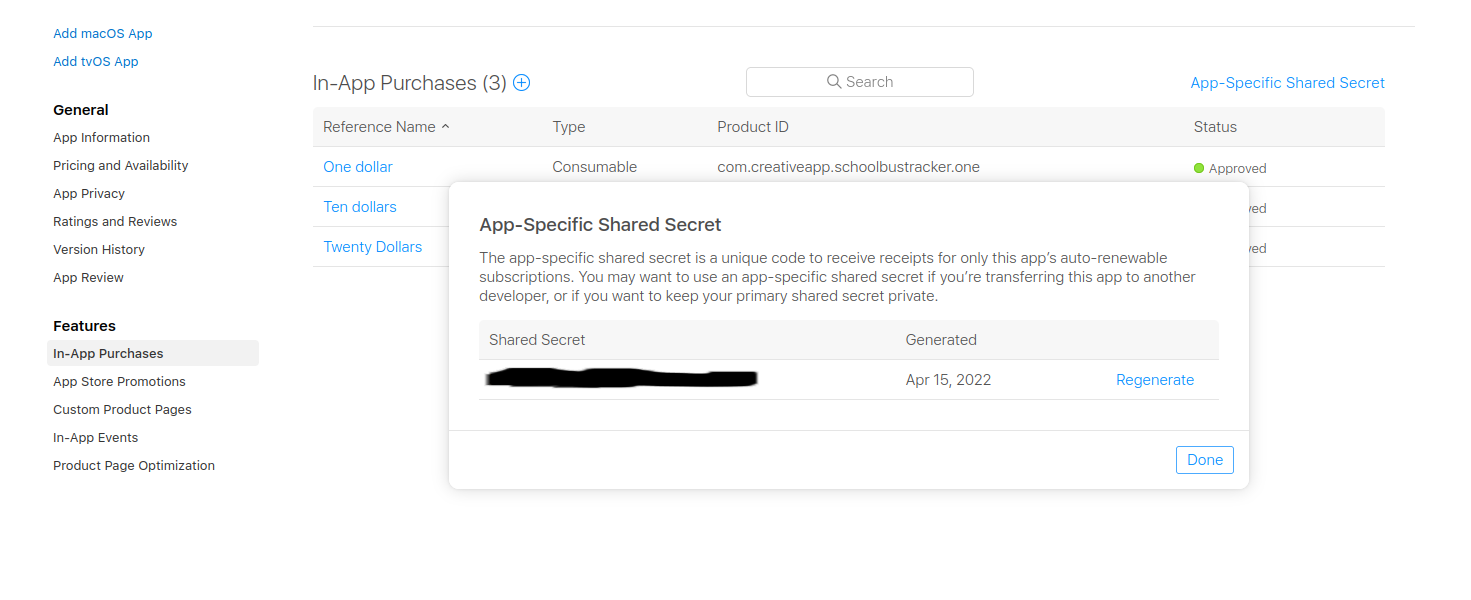Open Pricing and Availability settings
This screenshot has width=1471, height=600.
[x=120, y=165]
